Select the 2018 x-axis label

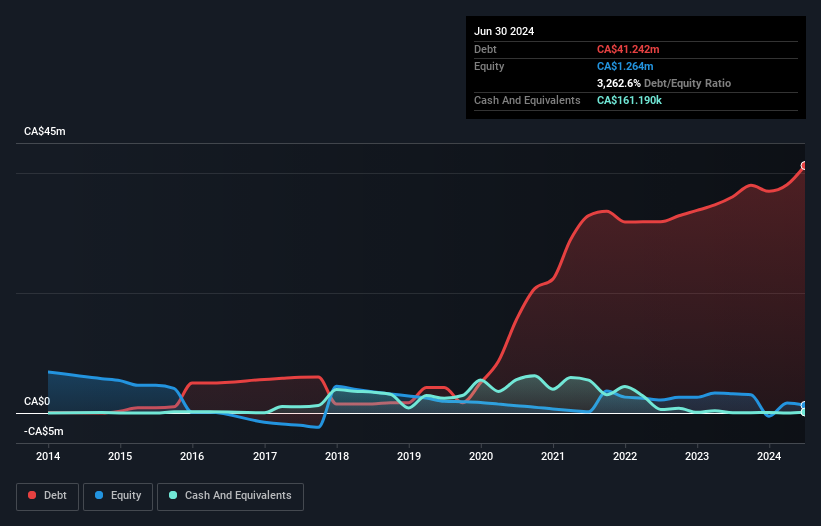[x=337, y=456]
